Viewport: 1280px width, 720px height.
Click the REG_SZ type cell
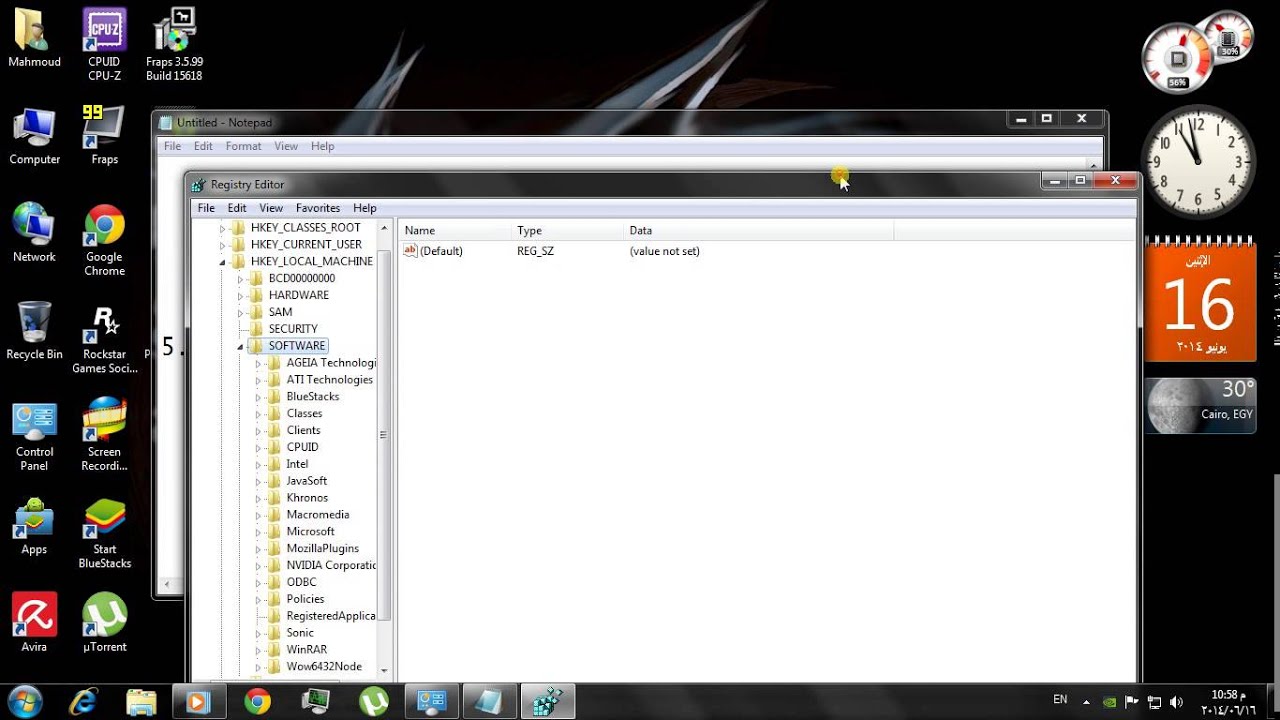click(535, 251)
